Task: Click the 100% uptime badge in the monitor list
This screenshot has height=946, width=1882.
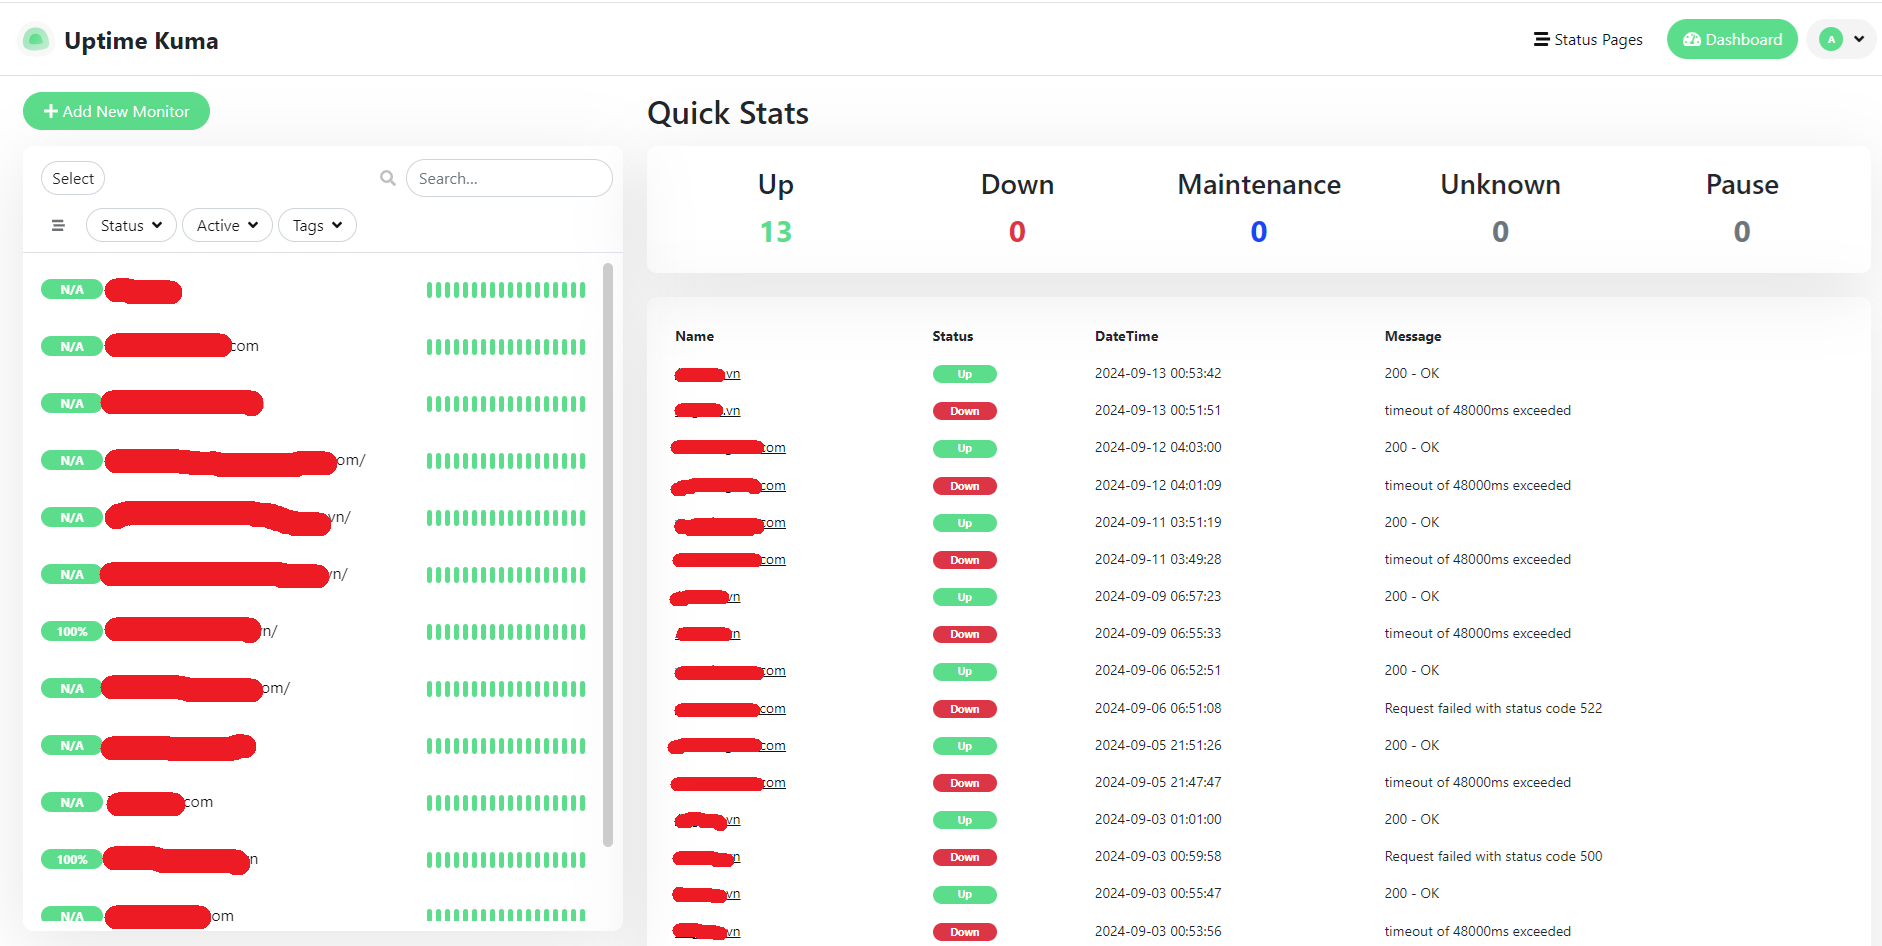Action: coord(71,631)
